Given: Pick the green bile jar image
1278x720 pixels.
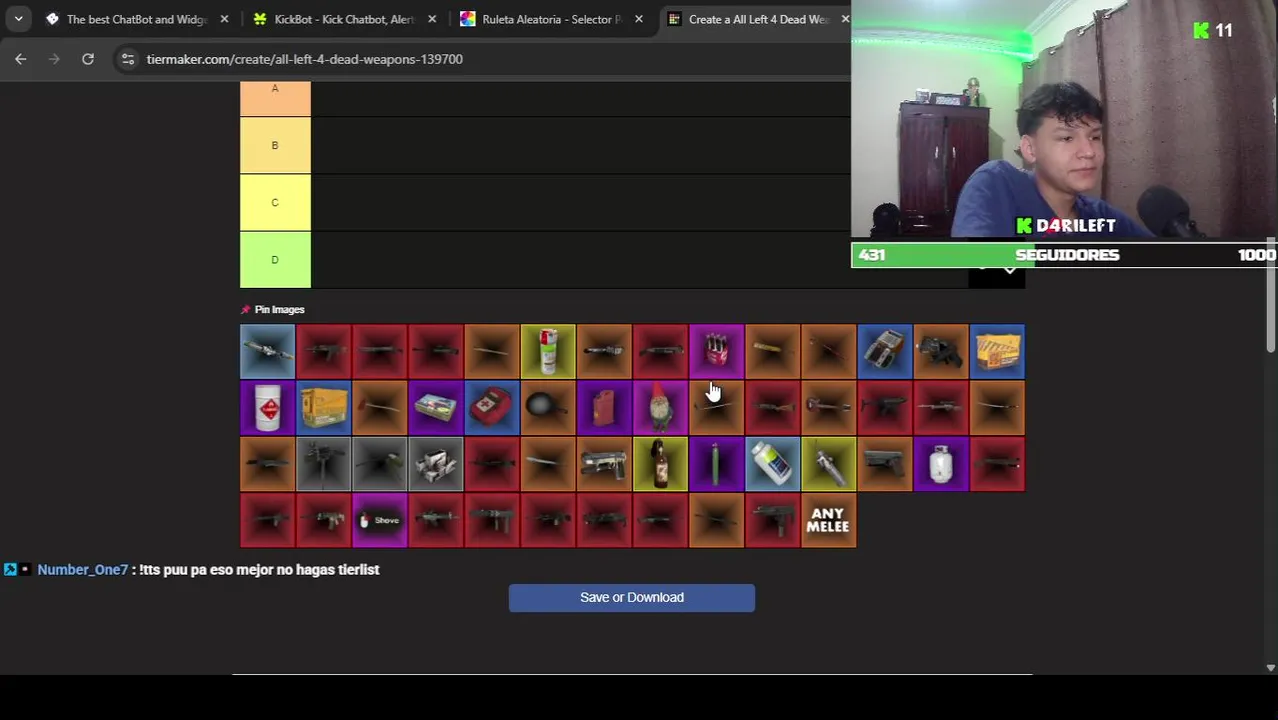Looking at the screenshot, I should click(548, 352).
